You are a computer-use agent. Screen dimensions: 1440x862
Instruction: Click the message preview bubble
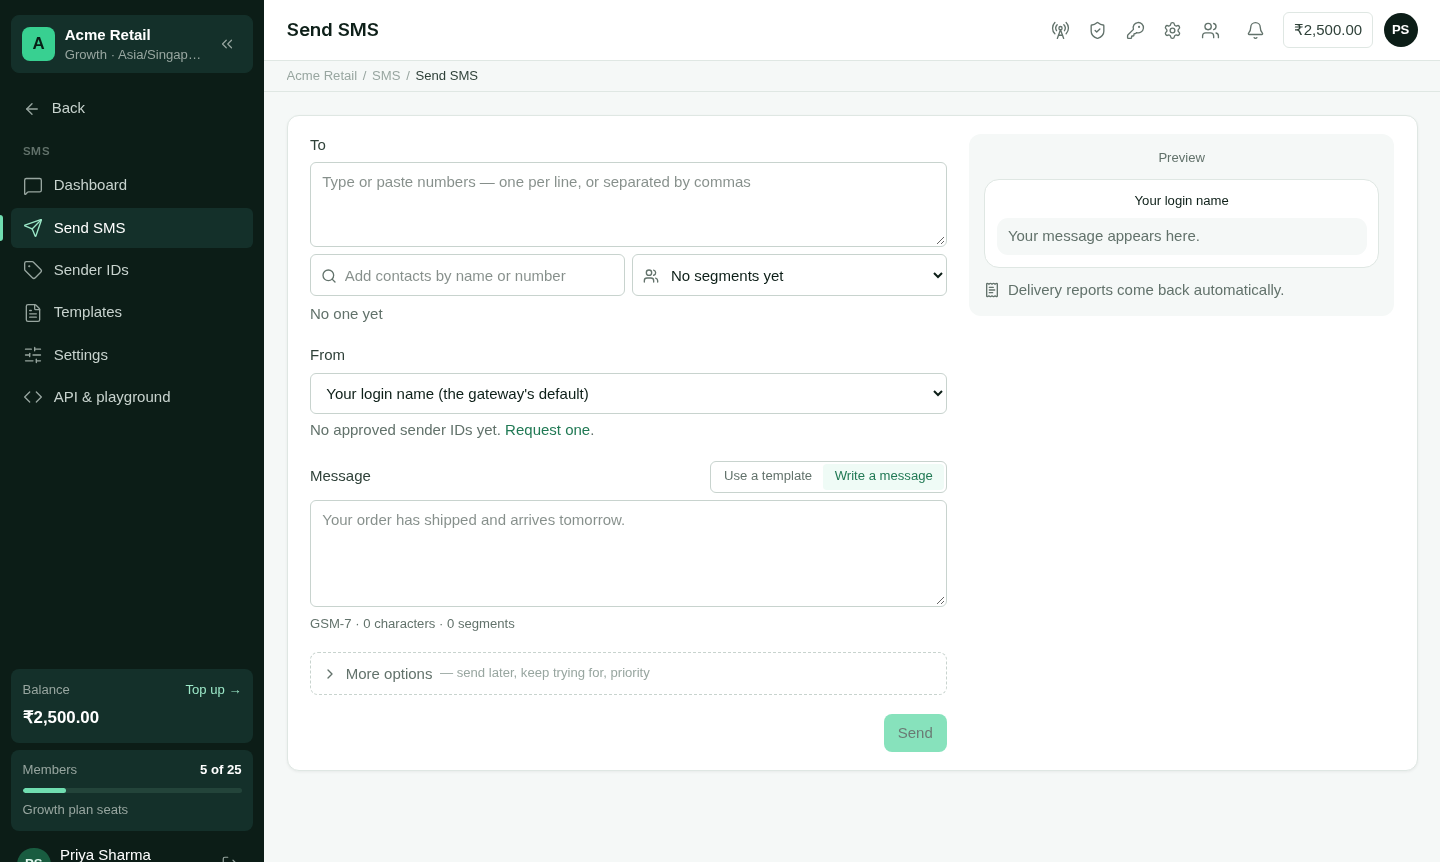coord(1181,236)
